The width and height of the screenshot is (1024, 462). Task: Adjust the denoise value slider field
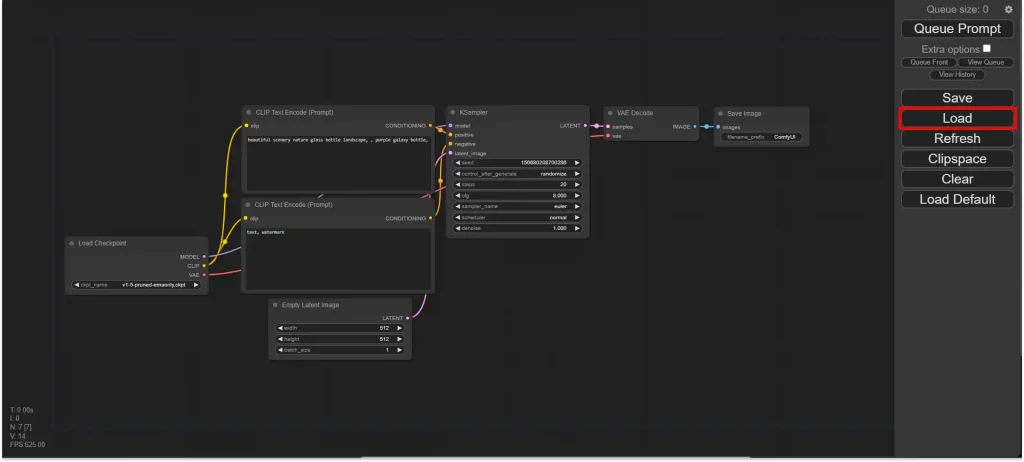[517, 228]
